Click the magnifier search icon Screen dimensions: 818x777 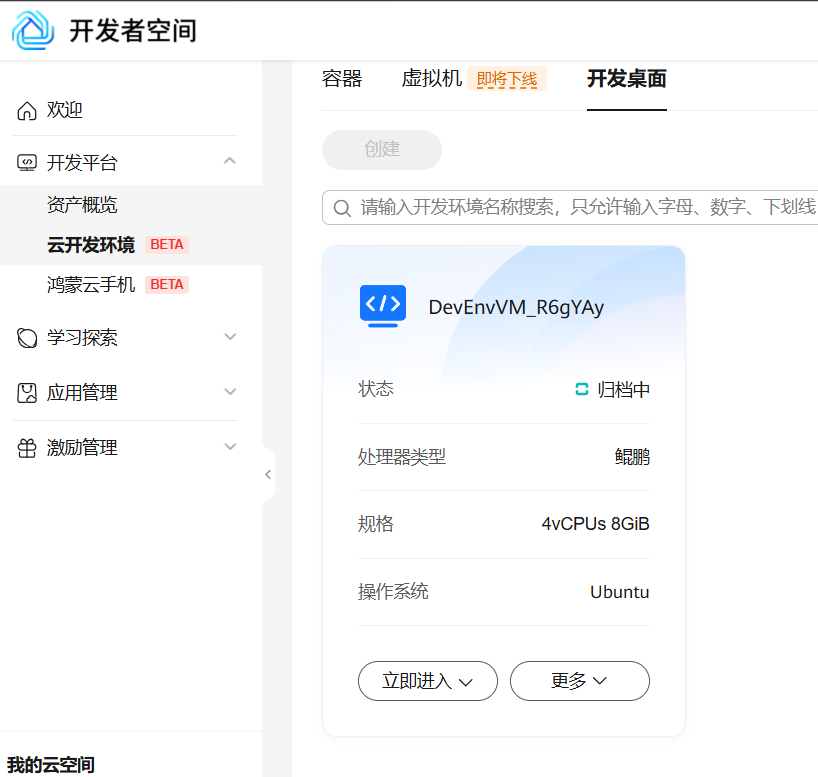pyautogui.click(x=342, y=208)
